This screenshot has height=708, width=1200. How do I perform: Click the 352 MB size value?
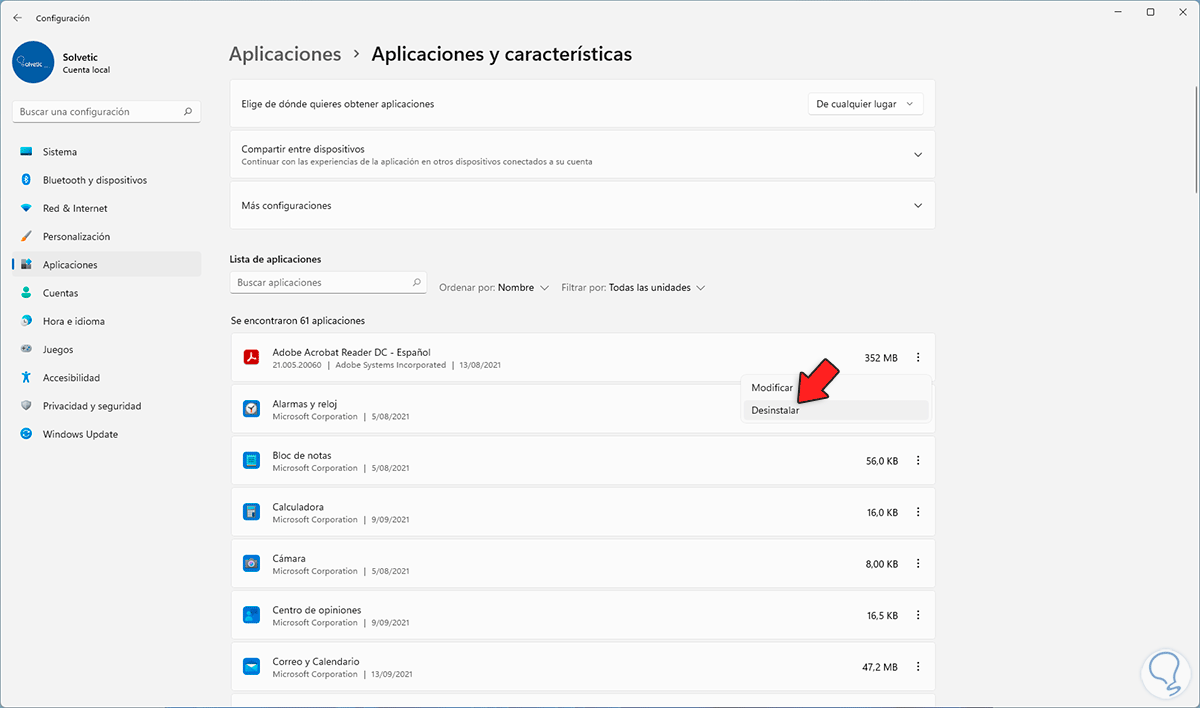point(881,358)
